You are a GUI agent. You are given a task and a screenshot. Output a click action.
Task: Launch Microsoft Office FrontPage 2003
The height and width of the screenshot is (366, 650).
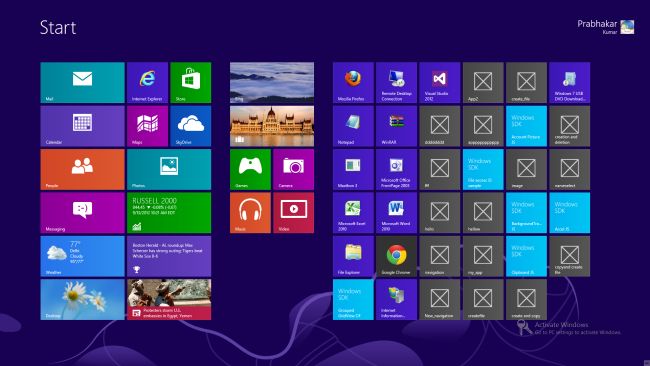pyautogui.click(x=396, y=170)
